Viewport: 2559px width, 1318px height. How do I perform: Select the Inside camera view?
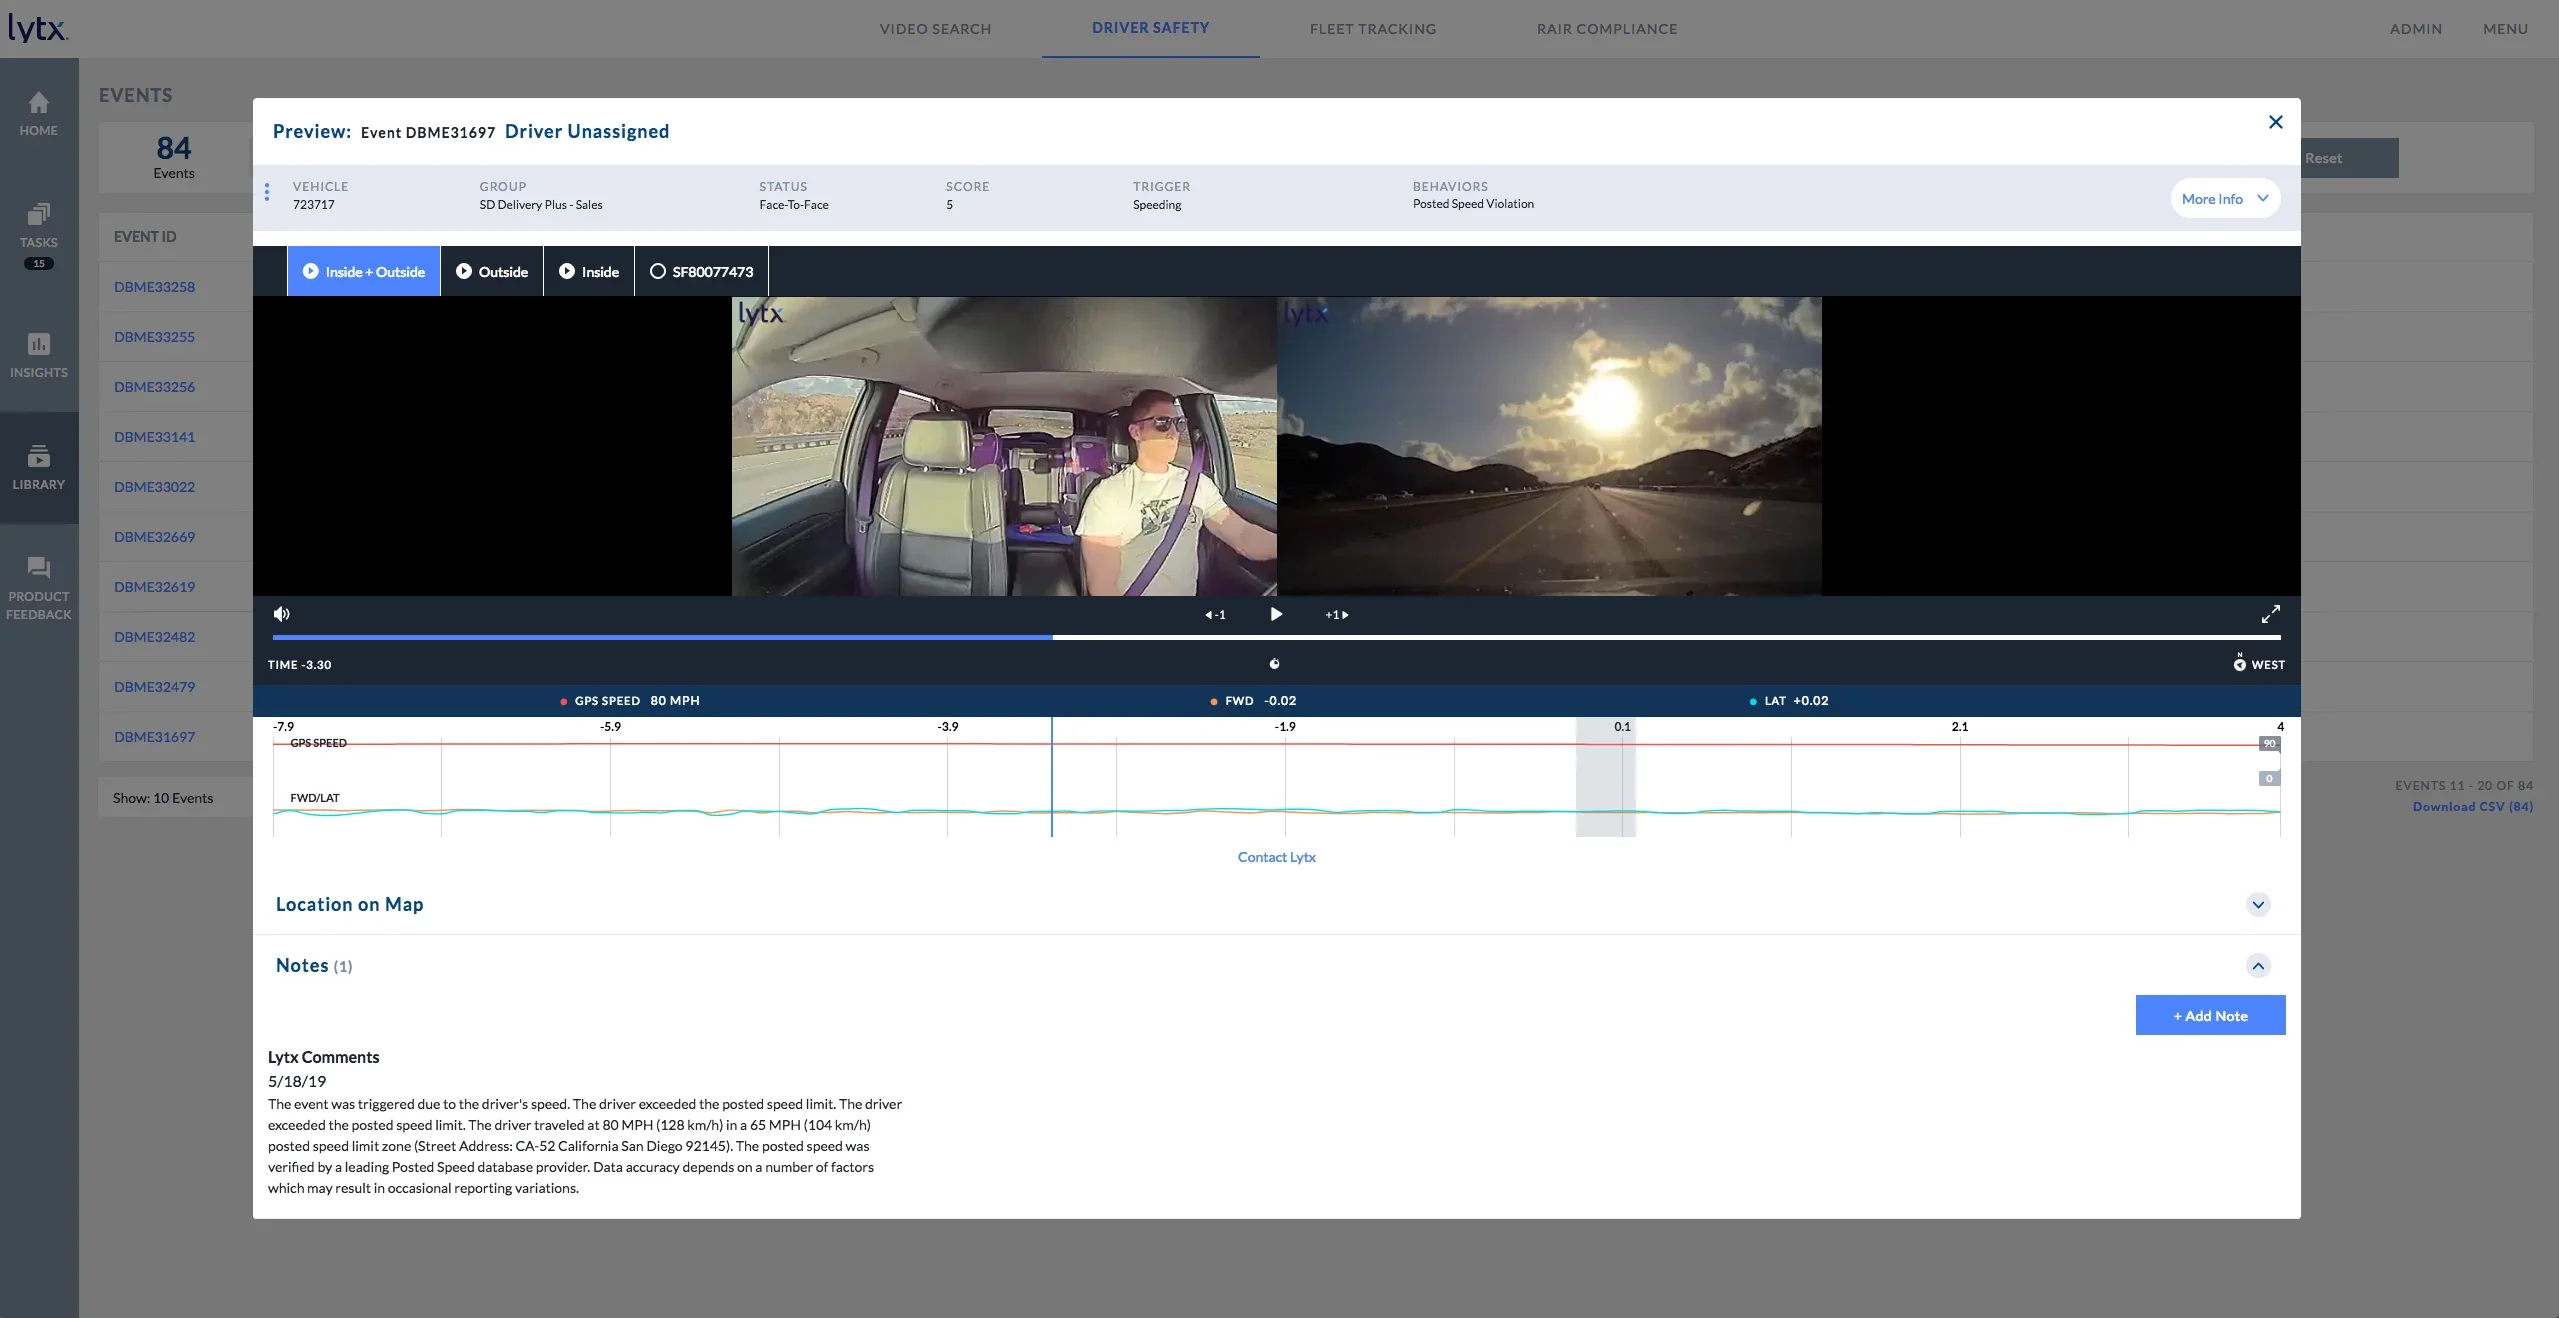coord(589,271)
